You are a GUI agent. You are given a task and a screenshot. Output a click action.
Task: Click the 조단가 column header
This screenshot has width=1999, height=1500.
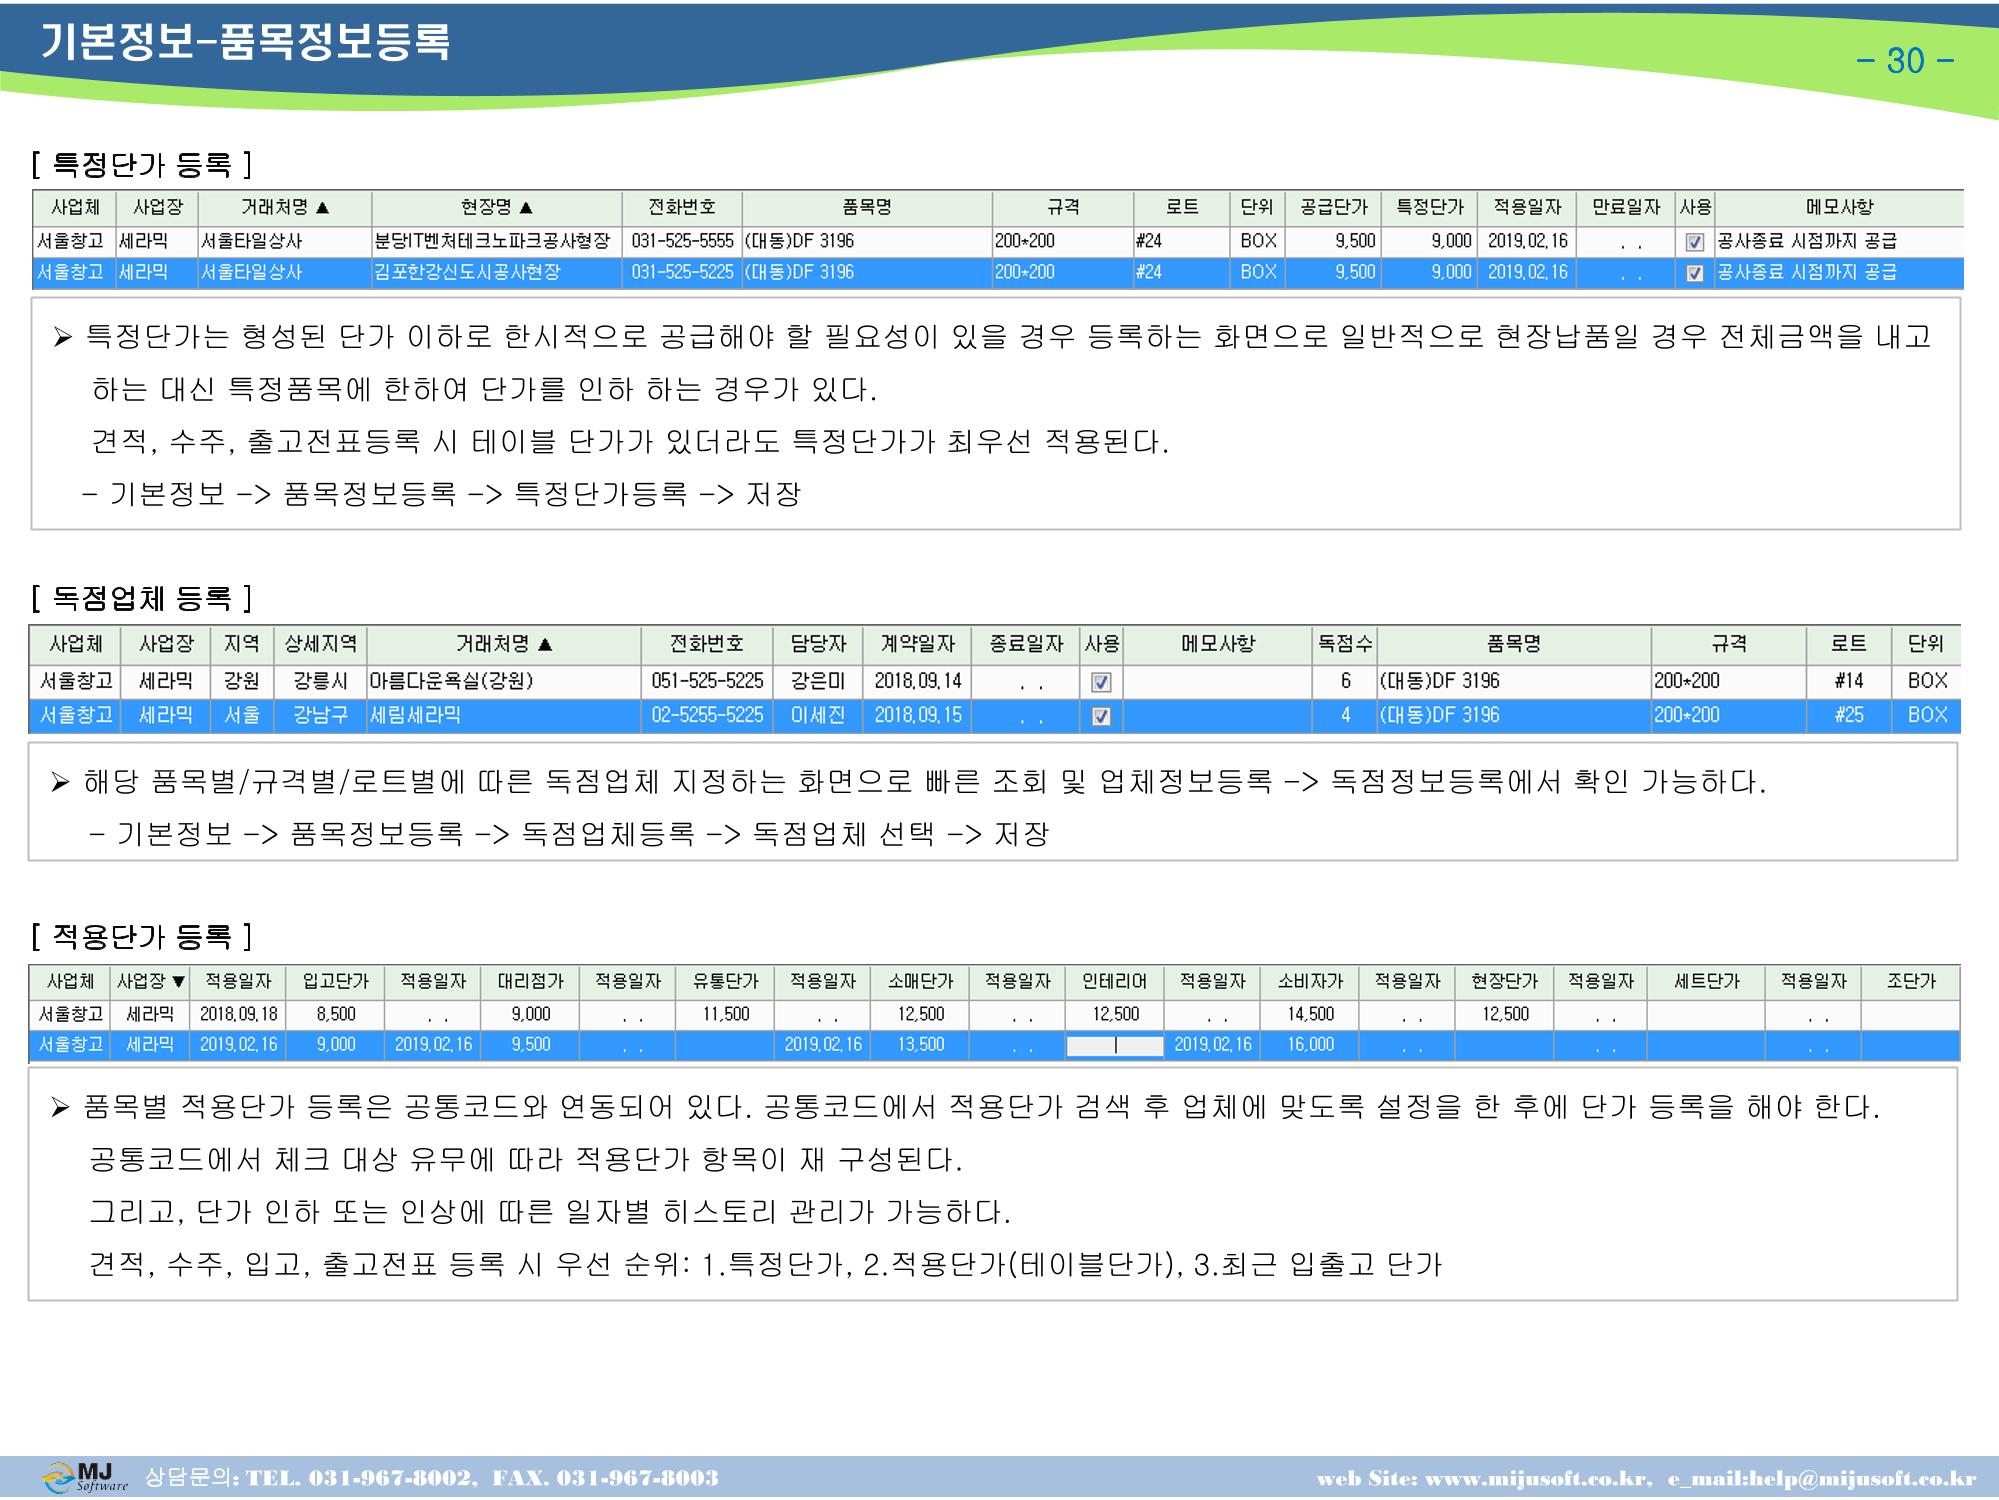tap(1911, 982)
